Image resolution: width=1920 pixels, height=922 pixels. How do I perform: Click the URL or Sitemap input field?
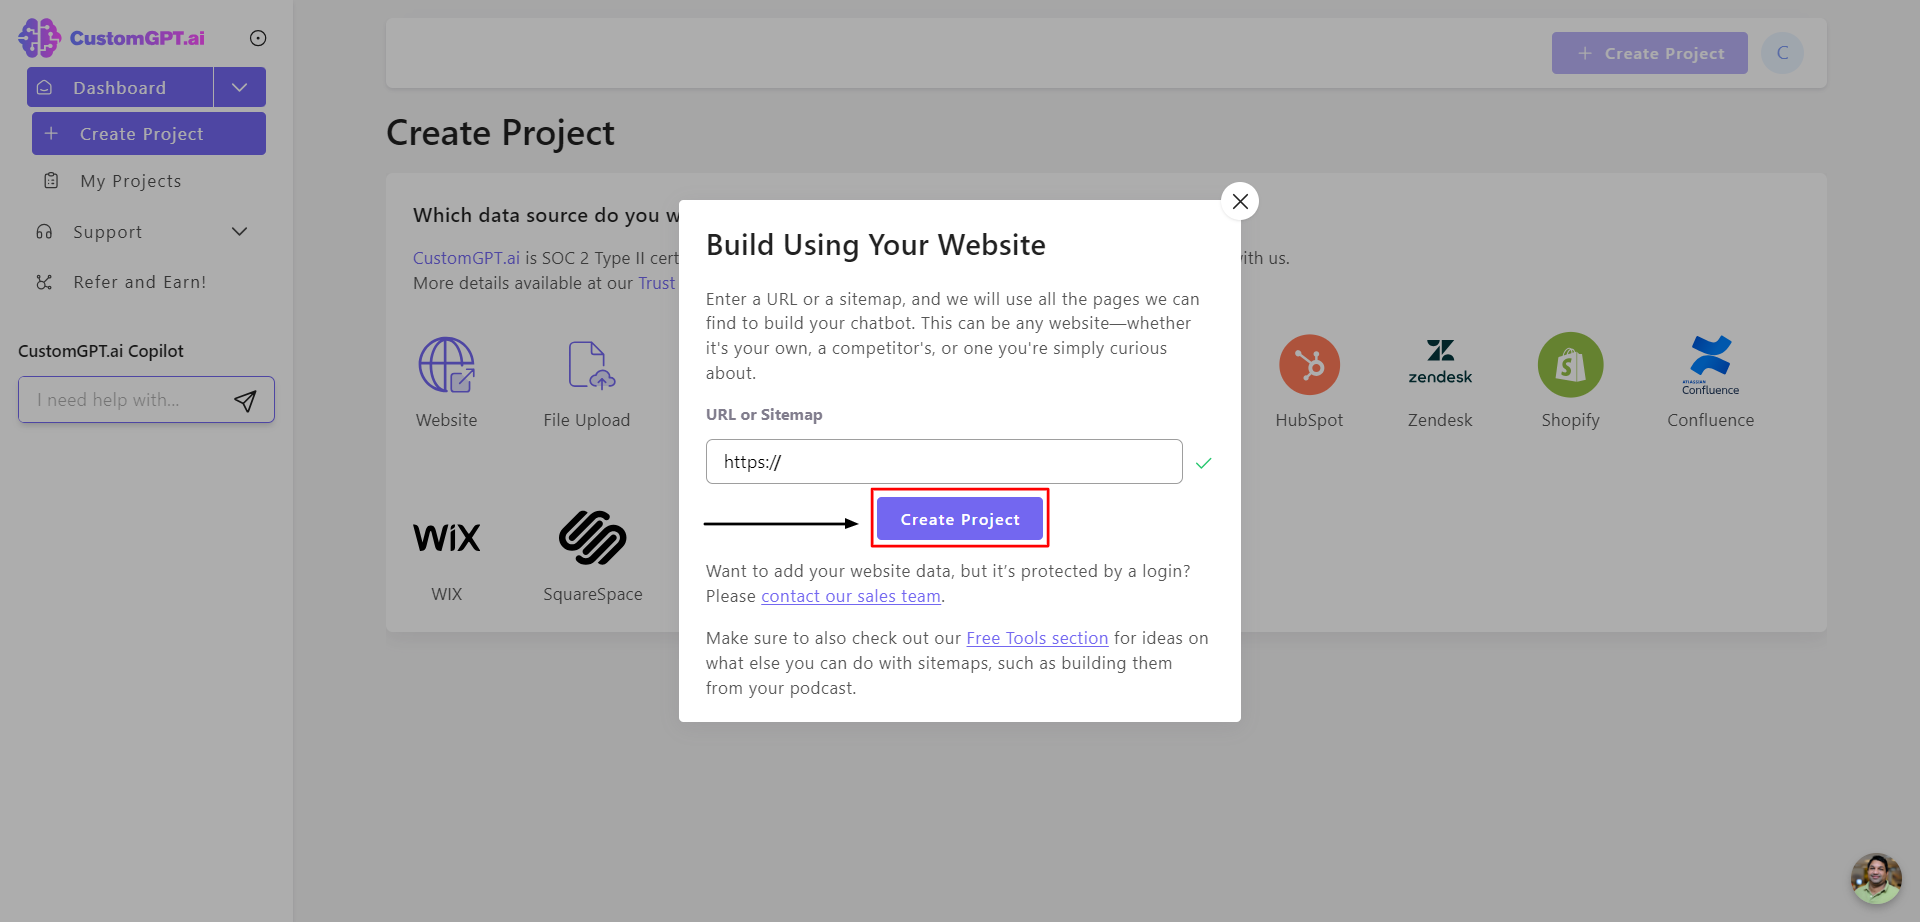click(x=944, y=462)
